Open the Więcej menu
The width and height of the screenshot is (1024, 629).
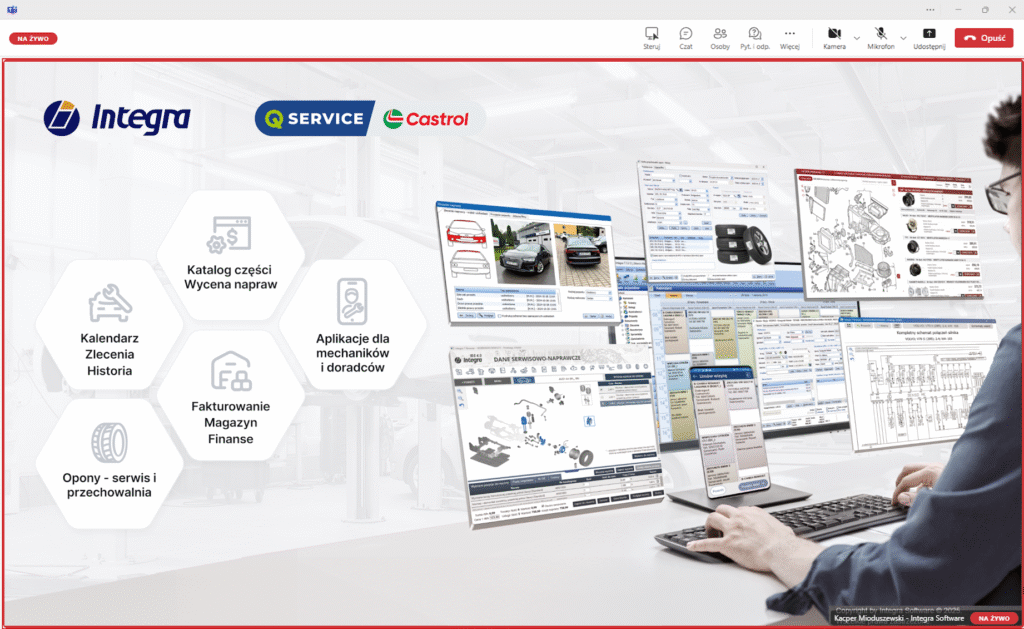(790, 39)
